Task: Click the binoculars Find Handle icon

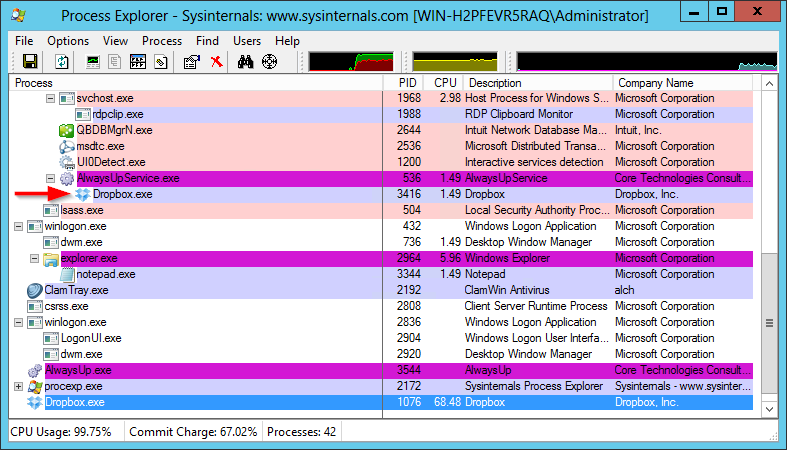Action: pyautogui.click(x=245, y=62)
